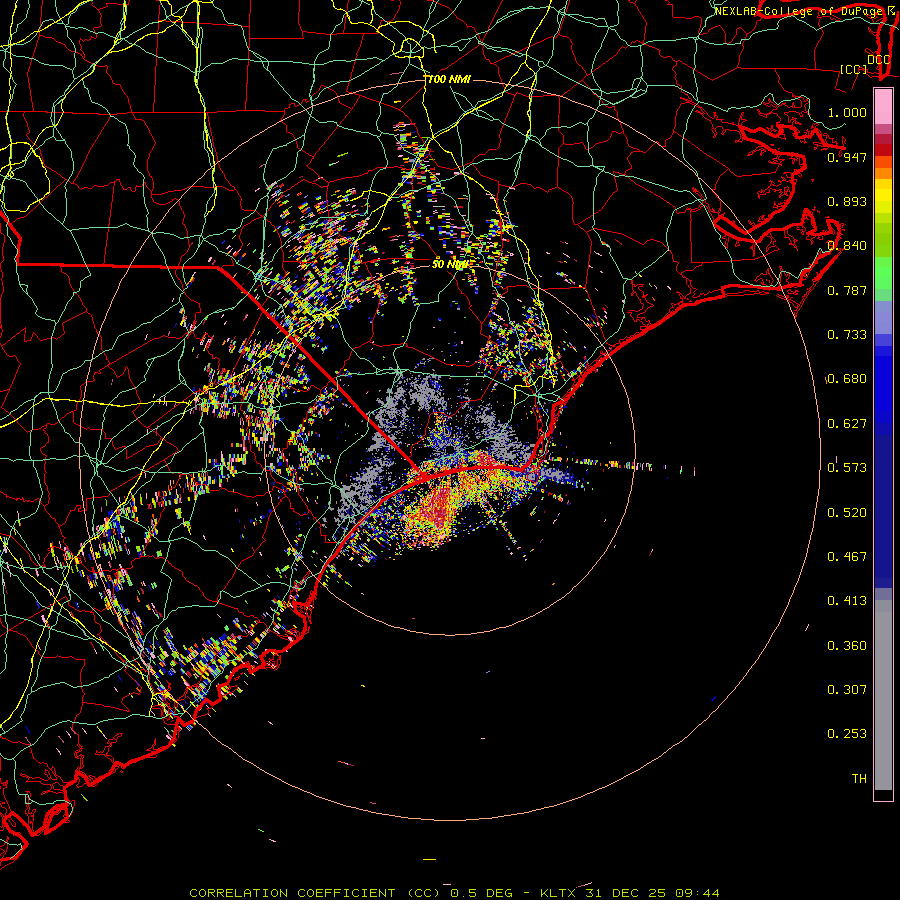Click the 0.840 color scale value
This screenshot has width=900, height=900.
click(x=847, y=246)
